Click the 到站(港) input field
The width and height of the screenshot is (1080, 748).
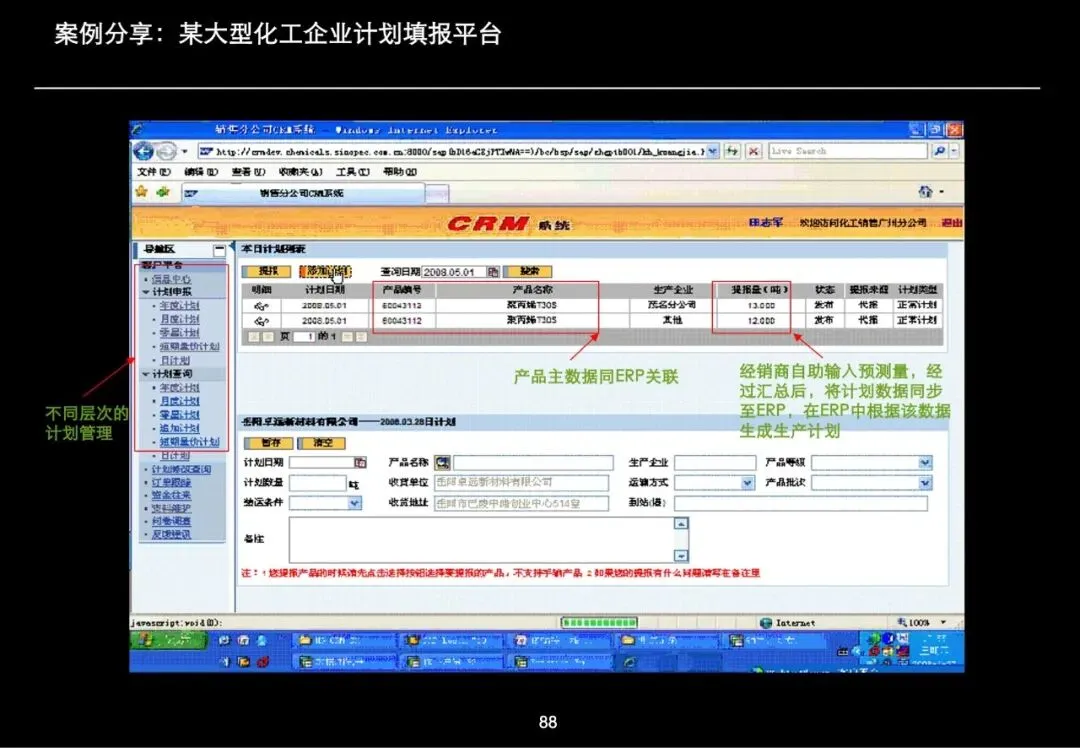pos(800,503)
